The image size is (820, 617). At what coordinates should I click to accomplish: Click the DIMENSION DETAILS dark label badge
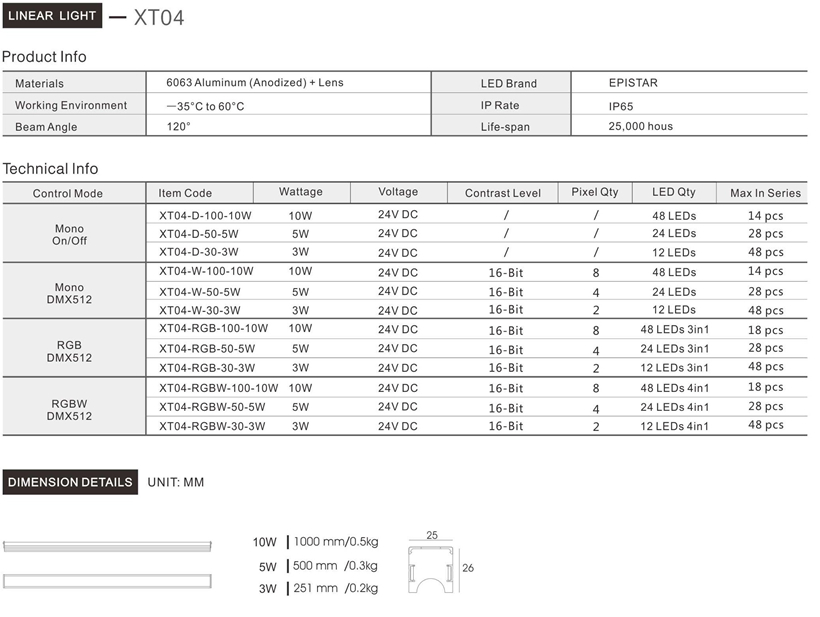point(70,482)
